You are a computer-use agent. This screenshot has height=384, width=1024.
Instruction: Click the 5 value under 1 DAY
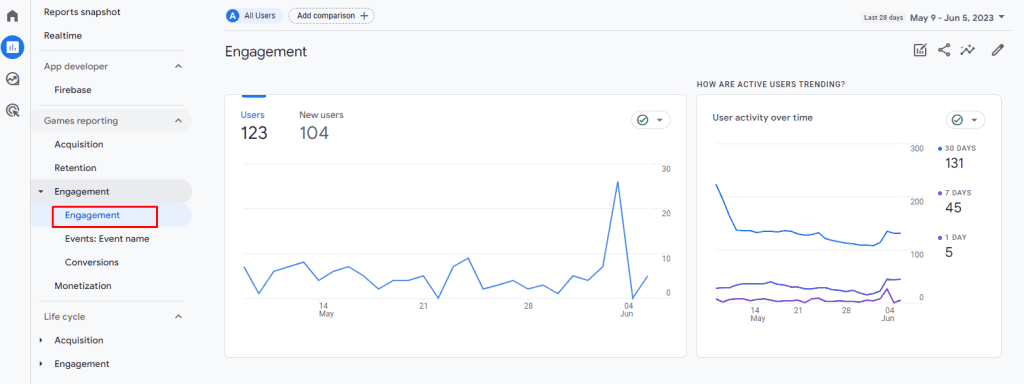point(949,252)
